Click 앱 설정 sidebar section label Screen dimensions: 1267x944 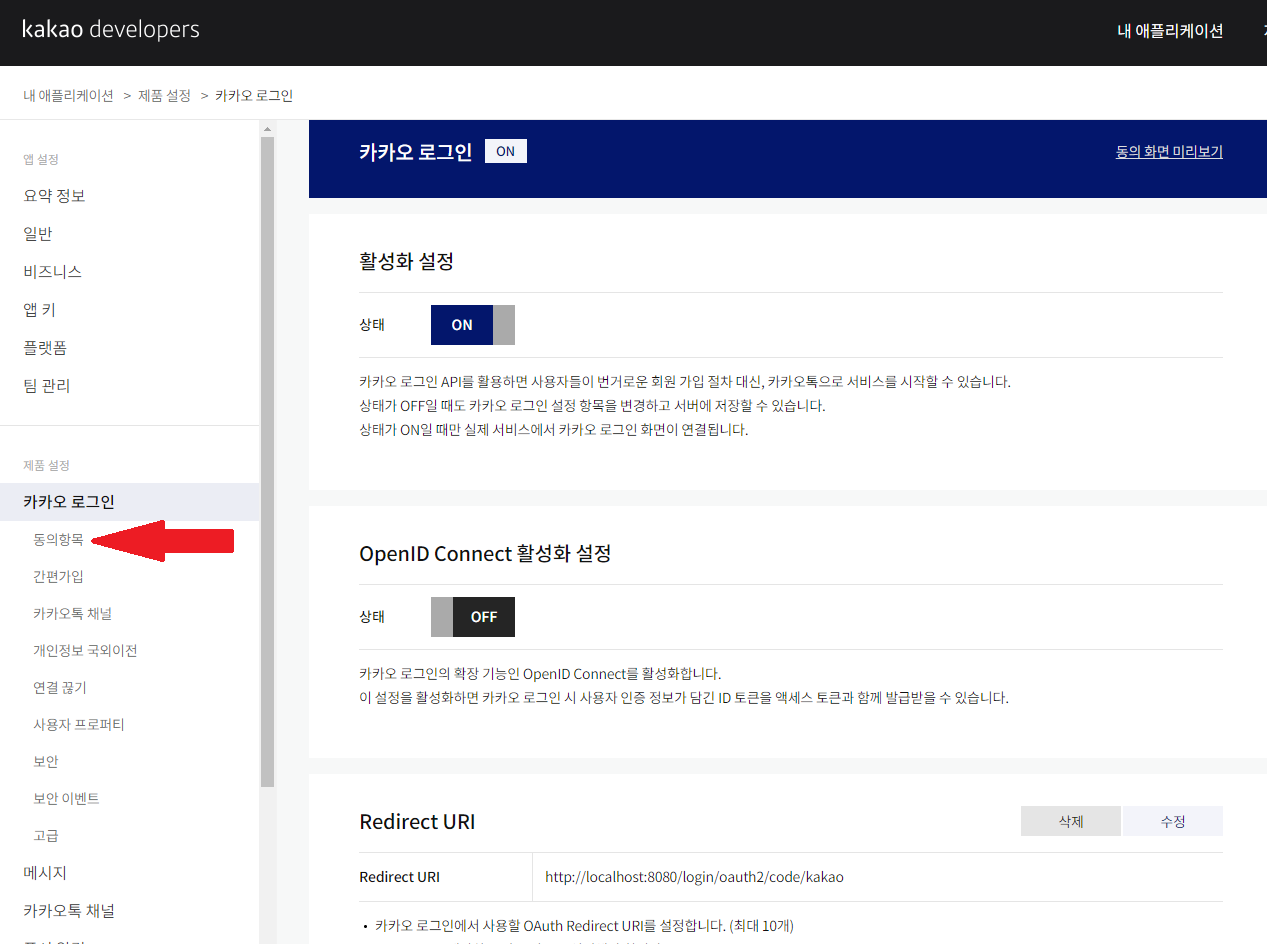click(x=41, y=159)
